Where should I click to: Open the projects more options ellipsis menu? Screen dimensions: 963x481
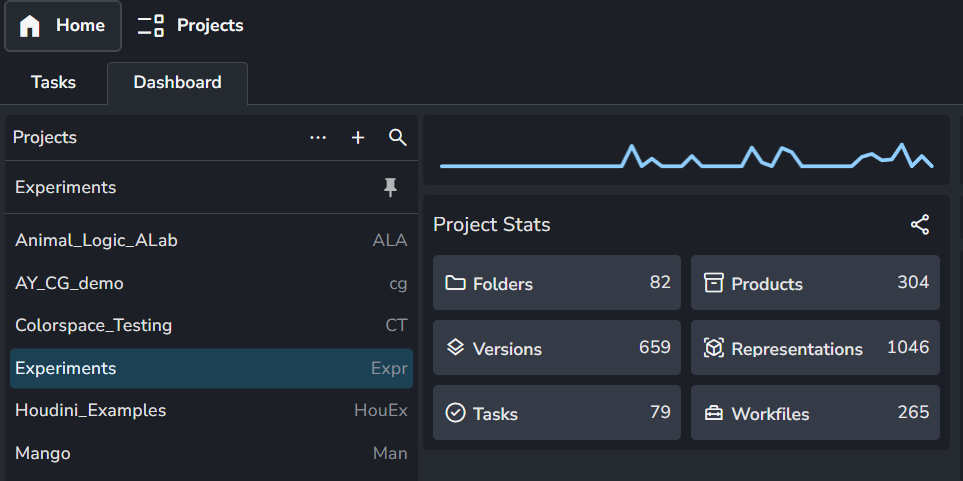pyautogui.click(x=318, y=138)
